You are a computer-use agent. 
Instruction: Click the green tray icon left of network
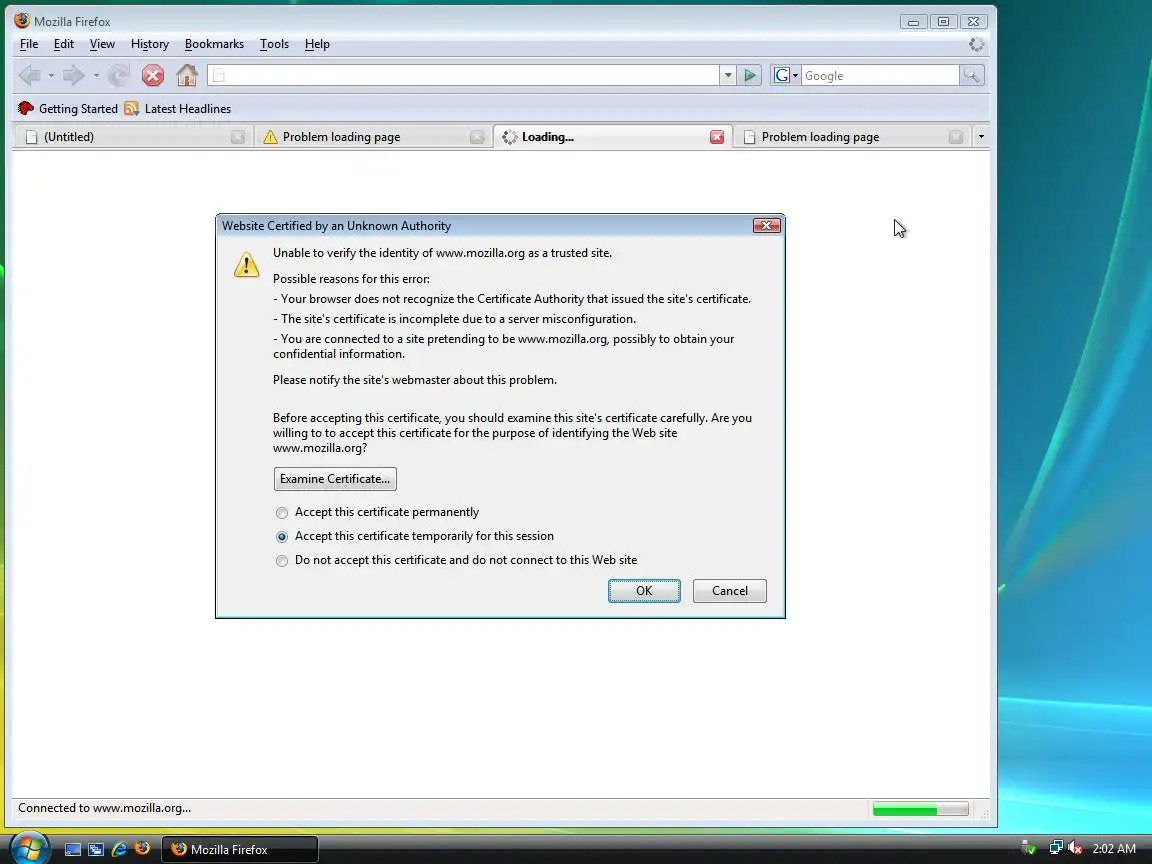click(1029, 849)
